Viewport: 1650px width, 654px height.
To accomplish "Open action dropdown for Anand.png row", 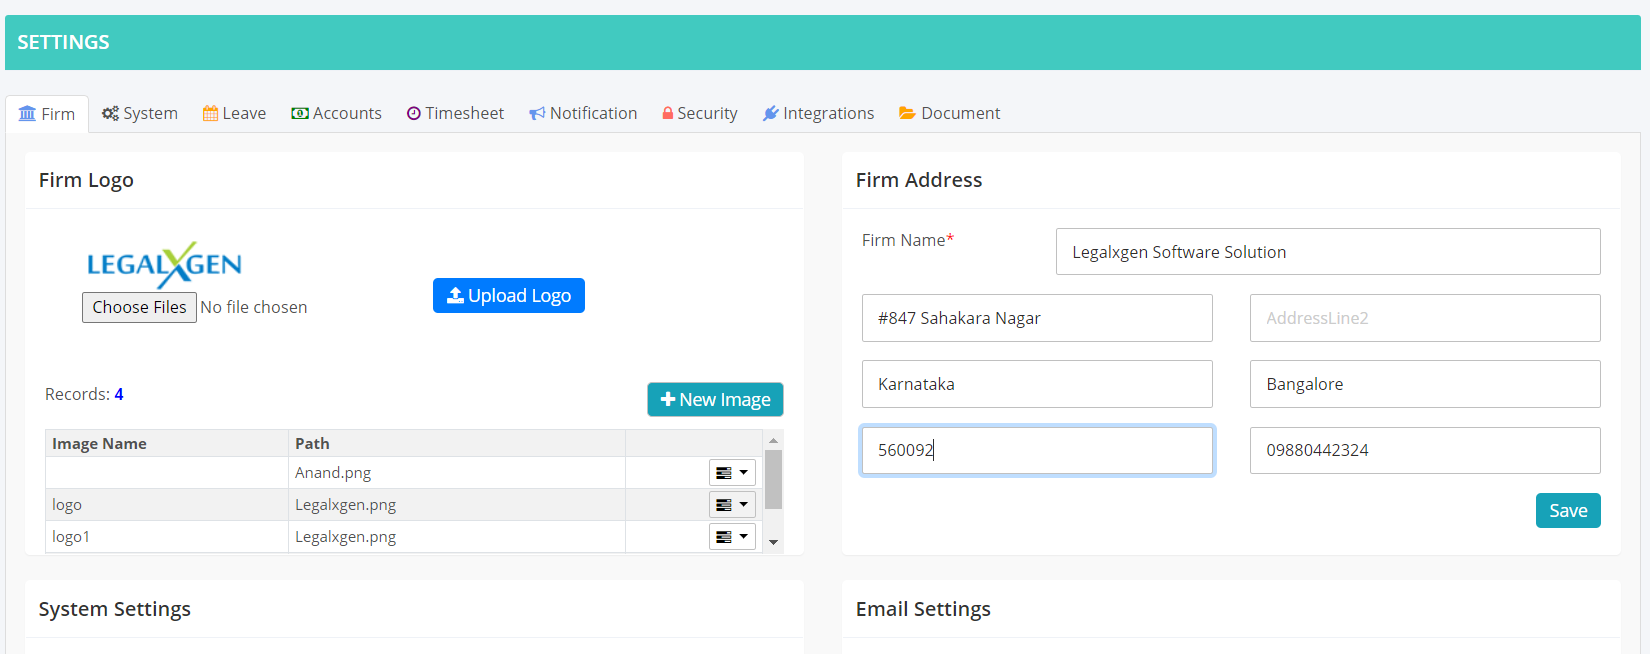I will 732,473.
